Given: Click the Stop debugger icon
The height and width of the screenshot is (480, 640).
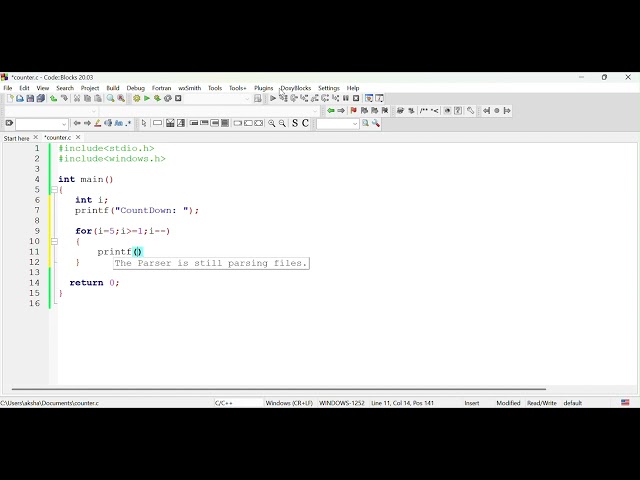Looking at the screenshot, I should tap(356, 98).
